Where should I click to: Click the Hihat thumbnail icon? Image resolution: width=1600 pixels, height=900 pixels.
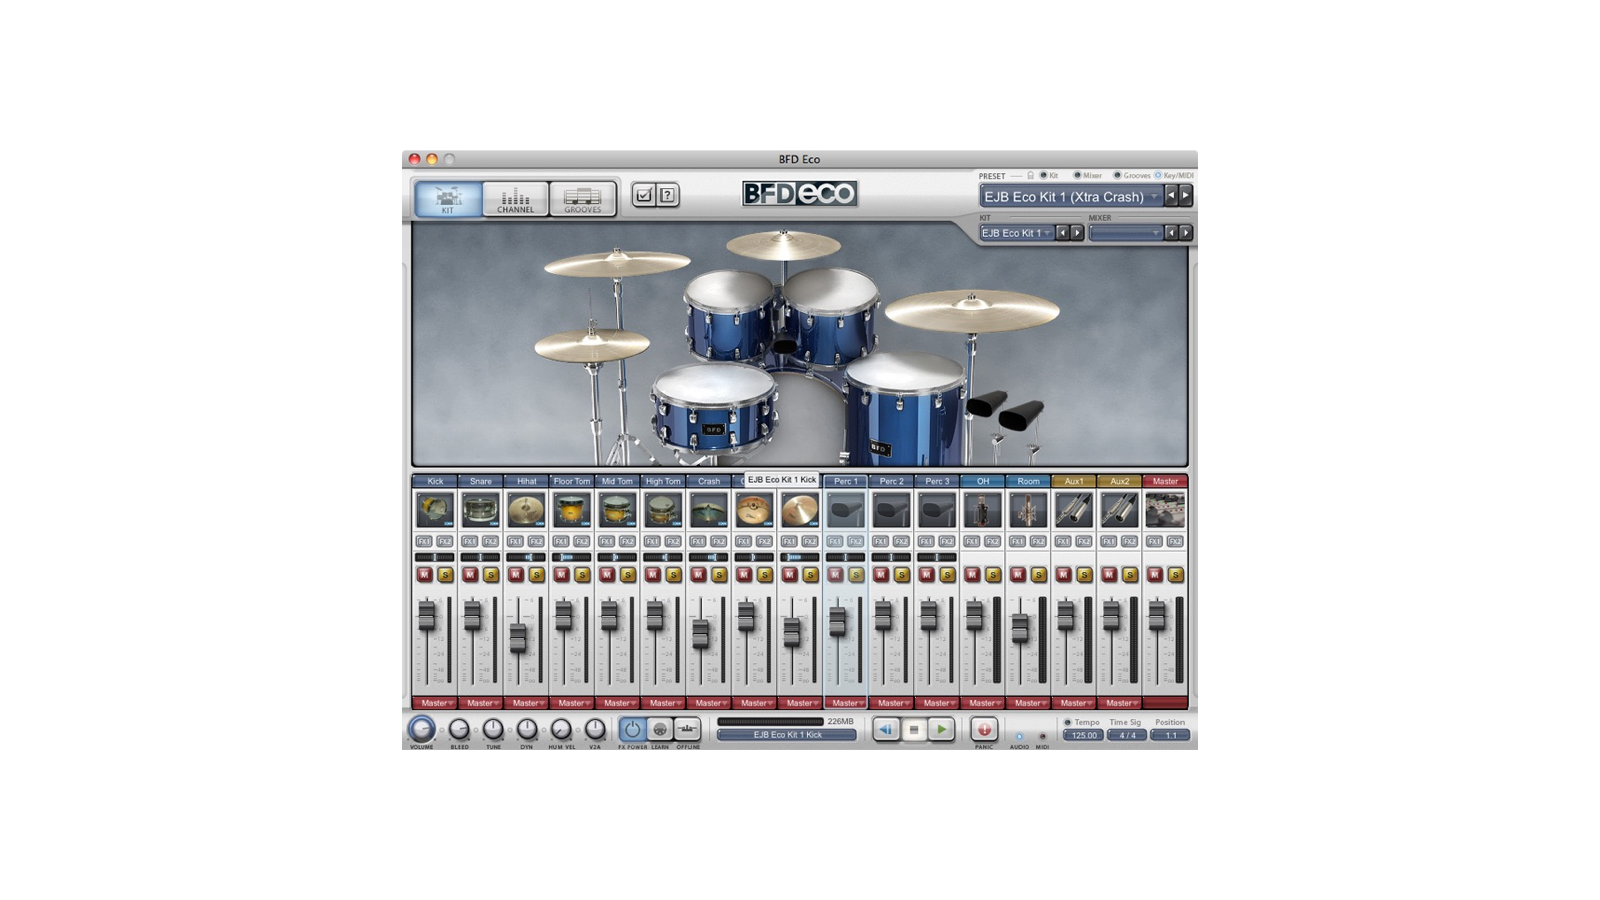point(526,510)
